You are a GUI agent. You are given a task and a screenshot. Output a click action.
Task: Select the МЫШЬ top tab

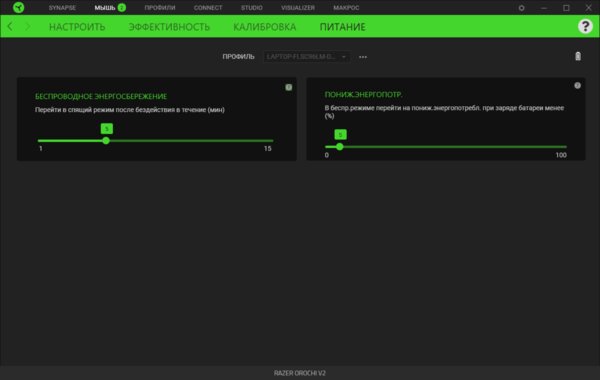tap(105, 8)
